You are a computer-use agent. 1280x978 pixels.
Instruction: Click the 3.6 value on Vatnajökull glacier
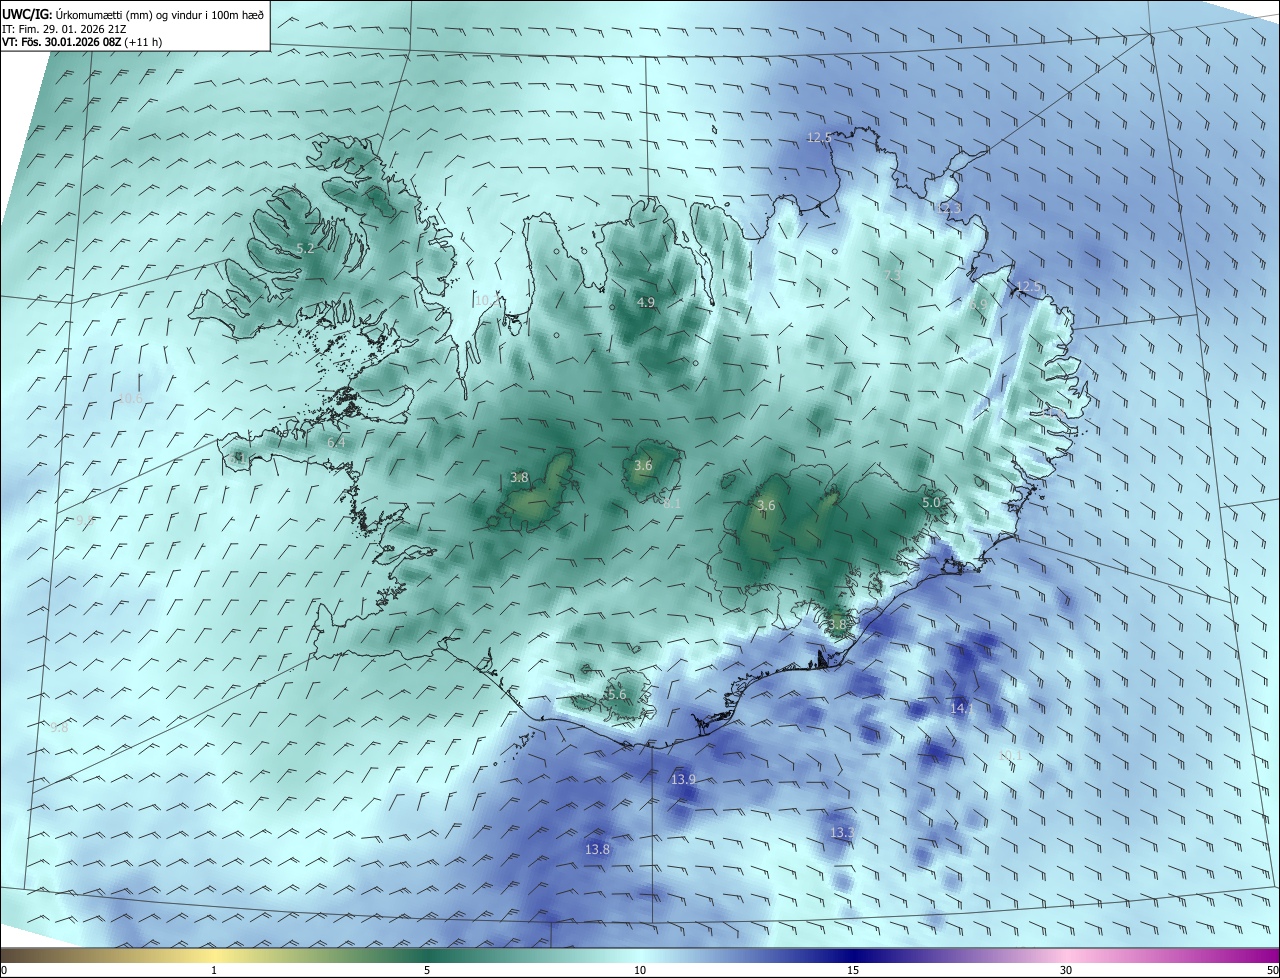(x=766, y=506)
